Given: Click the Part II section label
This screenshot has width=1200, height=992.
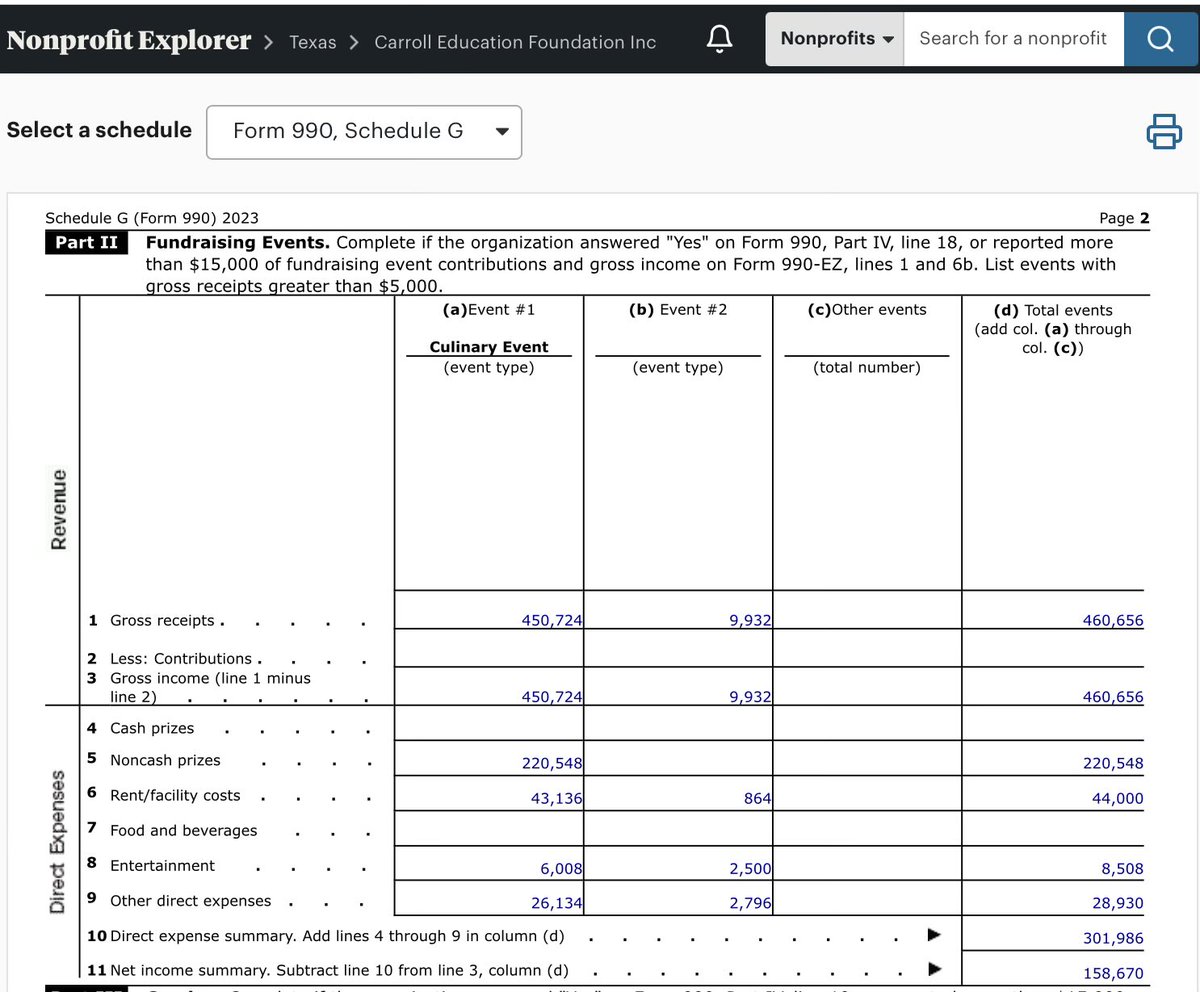Looking at the screenshot, I should (x=87, y=243).
